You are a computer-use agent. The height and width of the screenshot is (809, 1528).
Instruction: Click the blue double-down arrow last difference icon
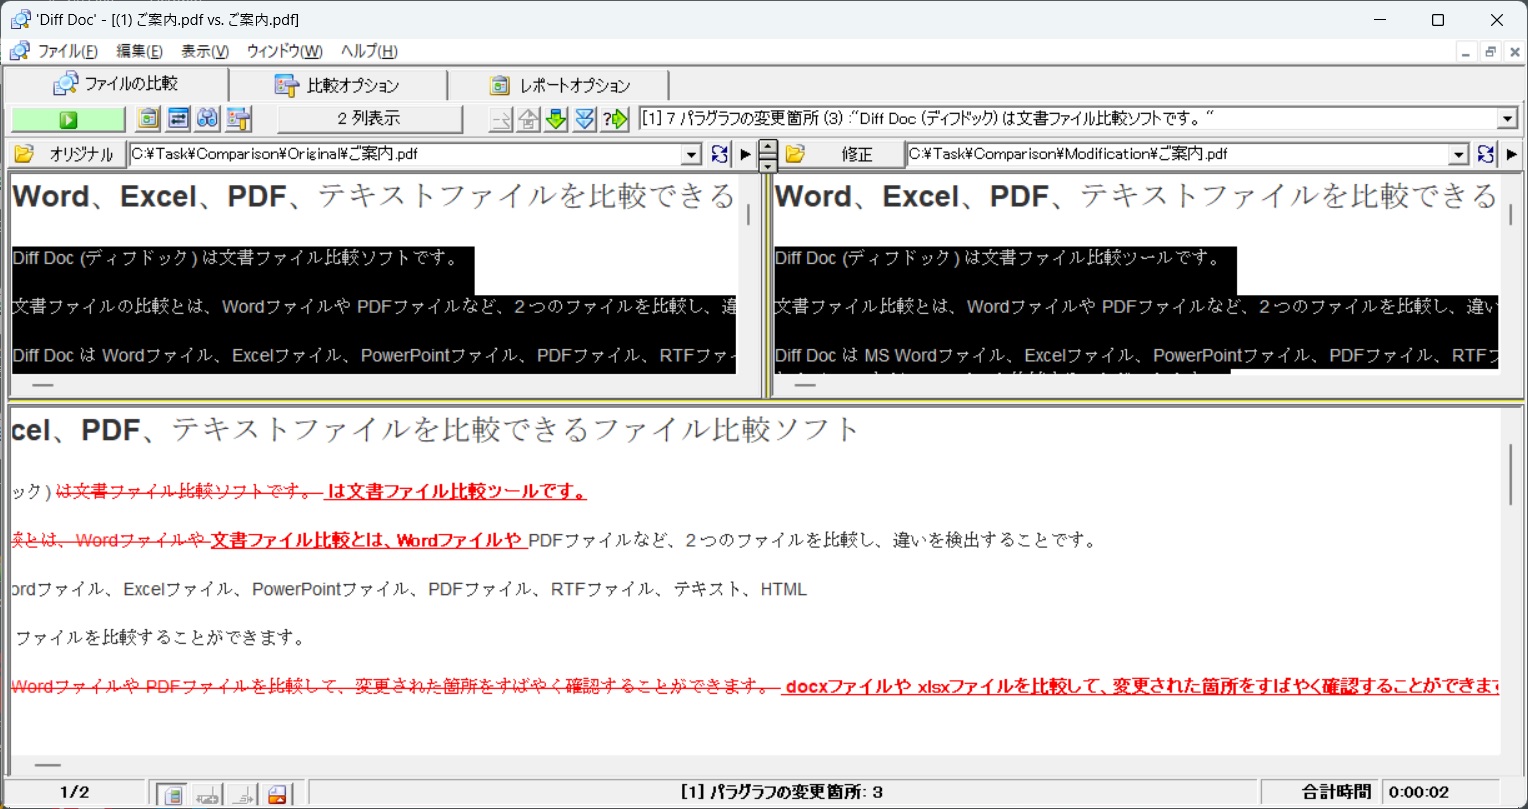586,119
